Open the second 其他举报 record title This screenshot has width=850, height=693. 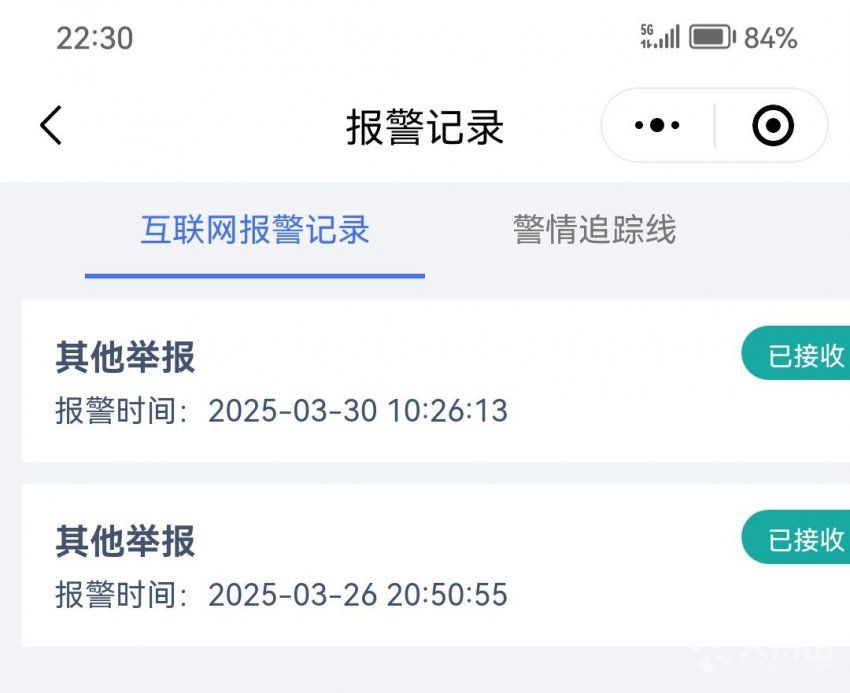[125, 541]
